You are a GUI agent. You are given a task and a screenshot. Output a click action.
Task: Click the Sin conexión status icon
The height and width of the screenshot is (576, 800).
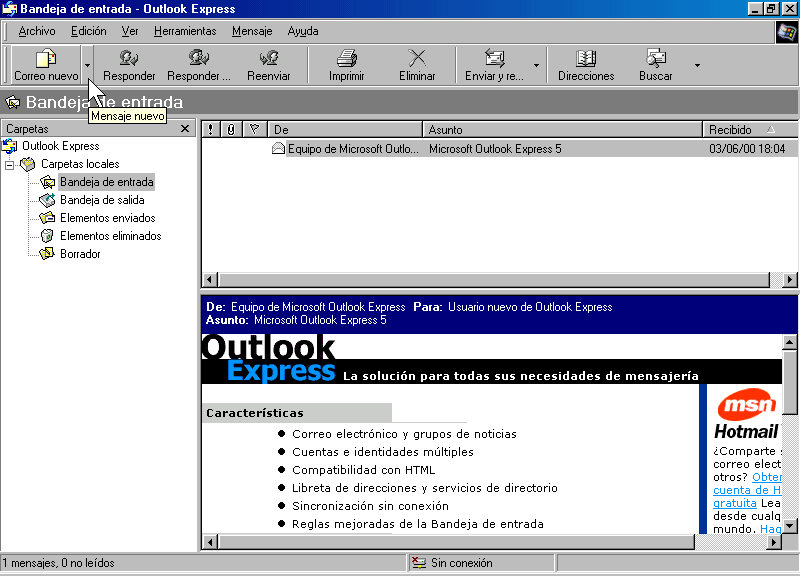419,563
